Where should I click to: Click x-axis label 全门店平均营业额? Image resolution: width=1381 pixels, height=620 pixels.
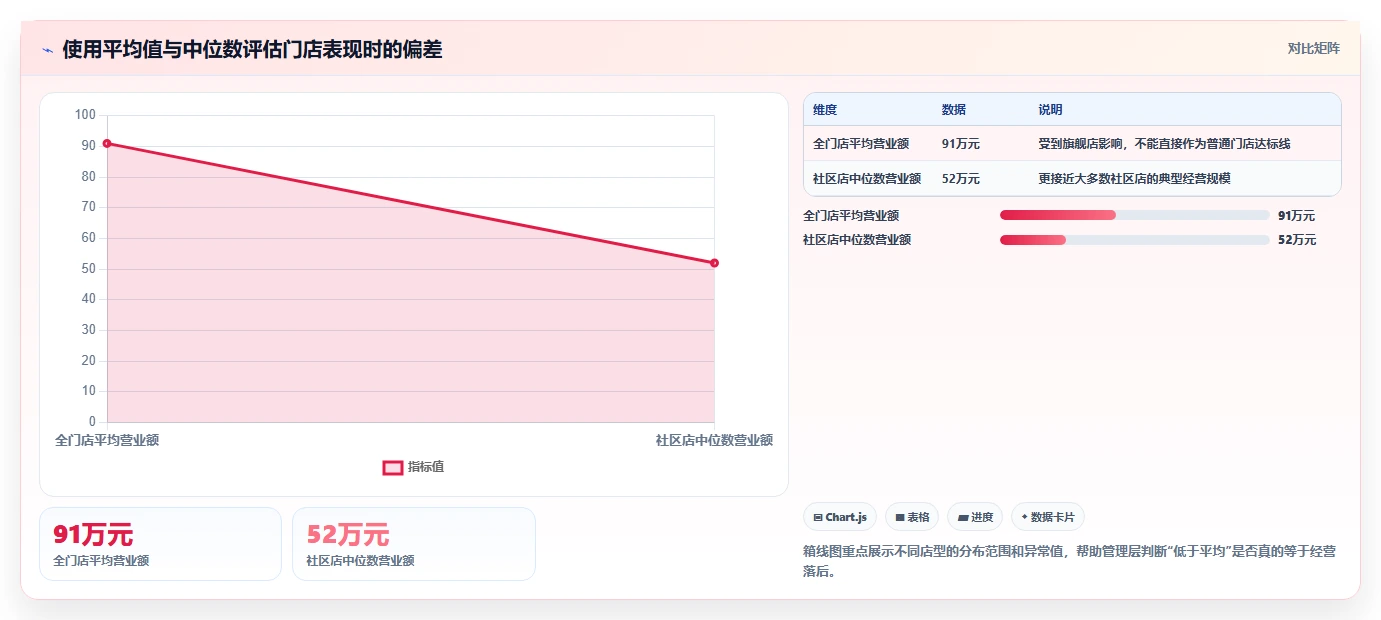(x=107, y=440)
